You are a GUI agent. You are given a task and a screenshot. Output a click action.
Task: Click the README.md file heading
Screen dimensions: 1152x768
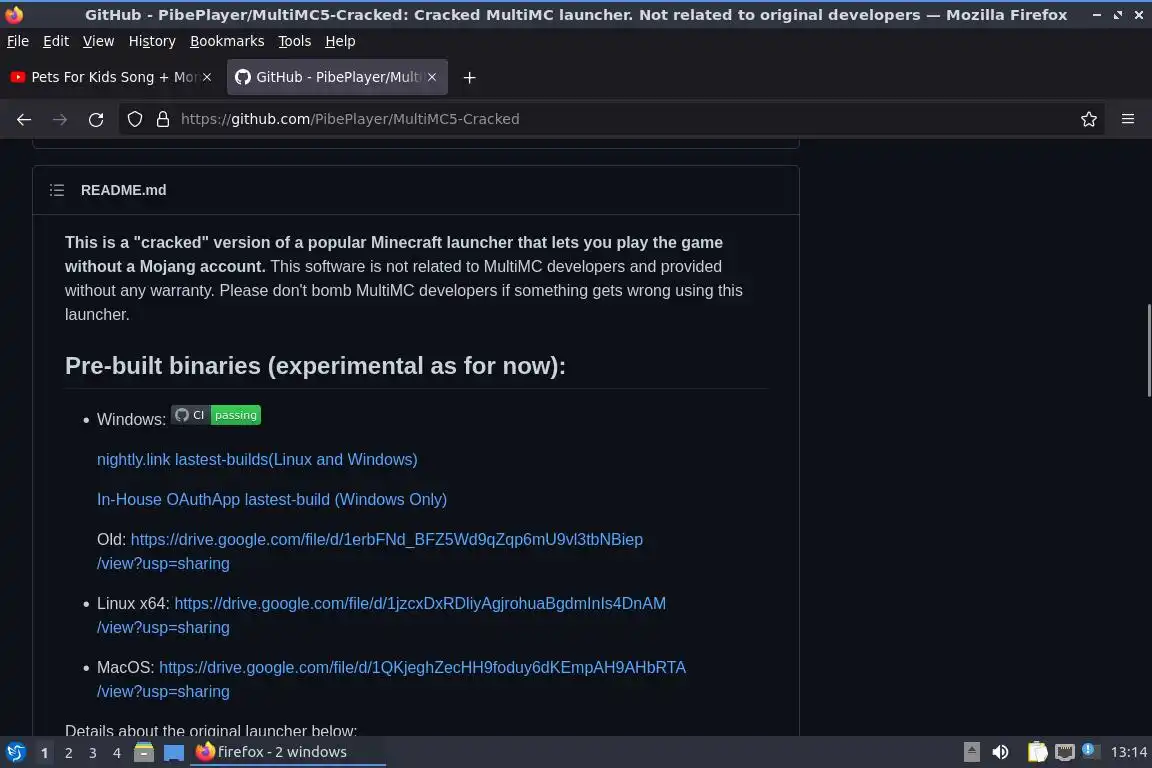[123, 190]
